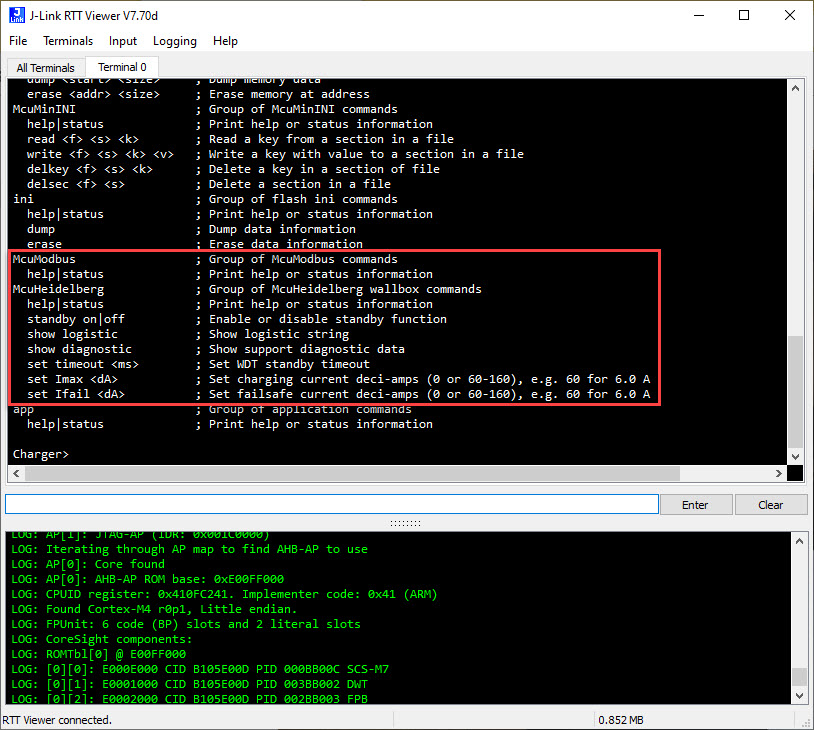Click the splitter handle between panes
Screen dimensions: 814x730
(407, 521)
